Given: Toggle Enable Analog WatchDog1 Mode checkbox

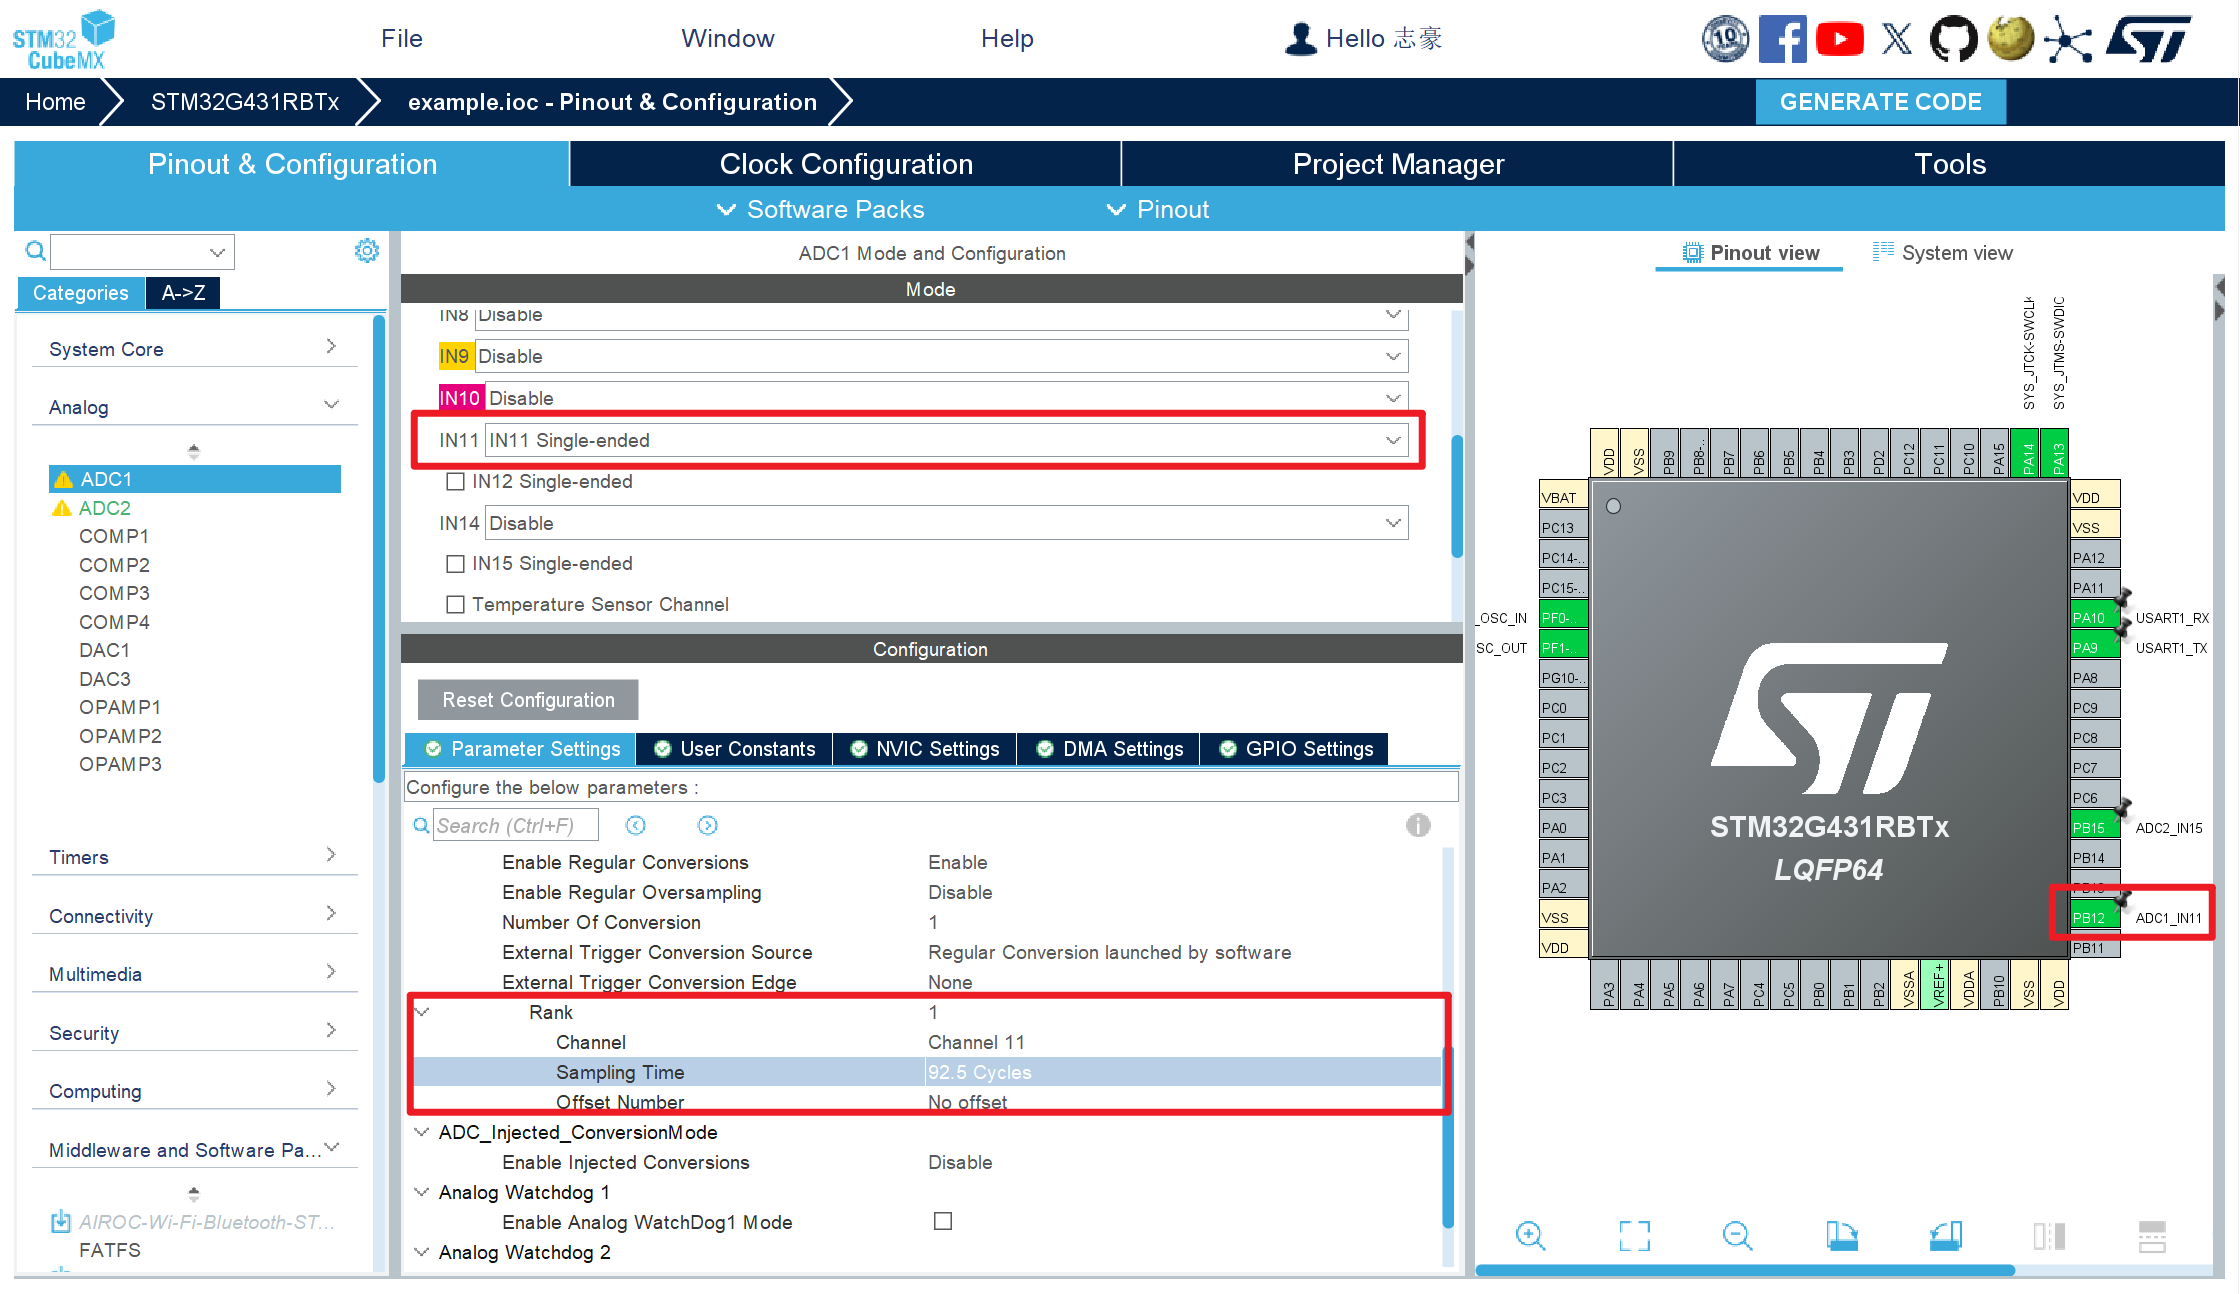Looking at the screenshot, I should tap(942, 1221).
